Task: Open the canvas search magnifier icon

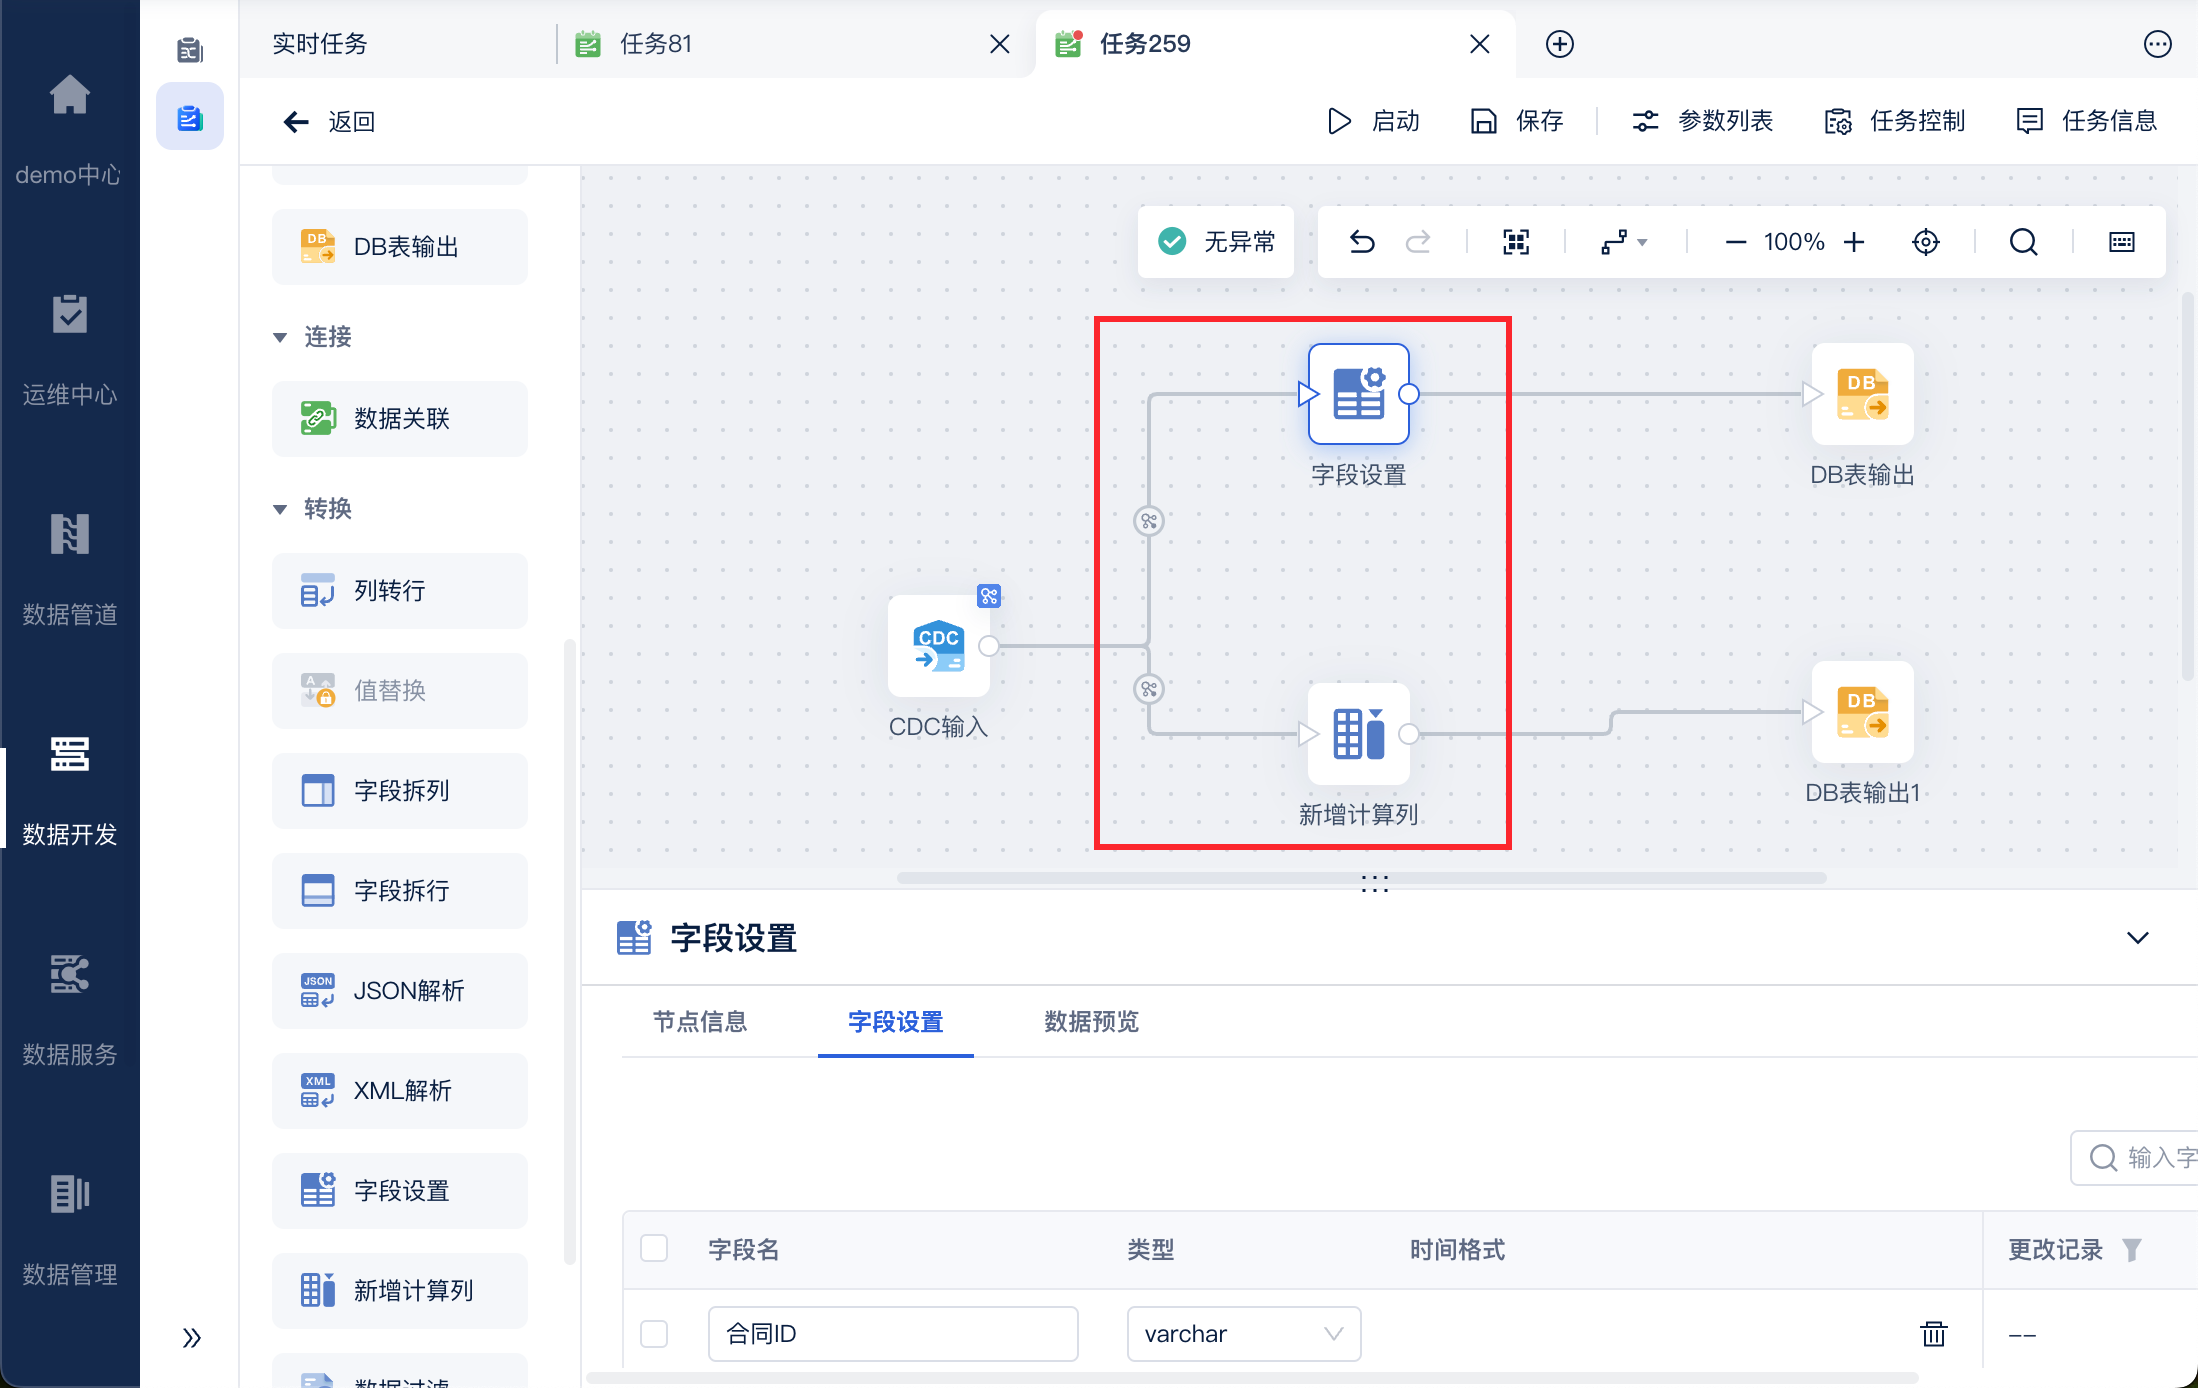Action: click(2023, 242)
